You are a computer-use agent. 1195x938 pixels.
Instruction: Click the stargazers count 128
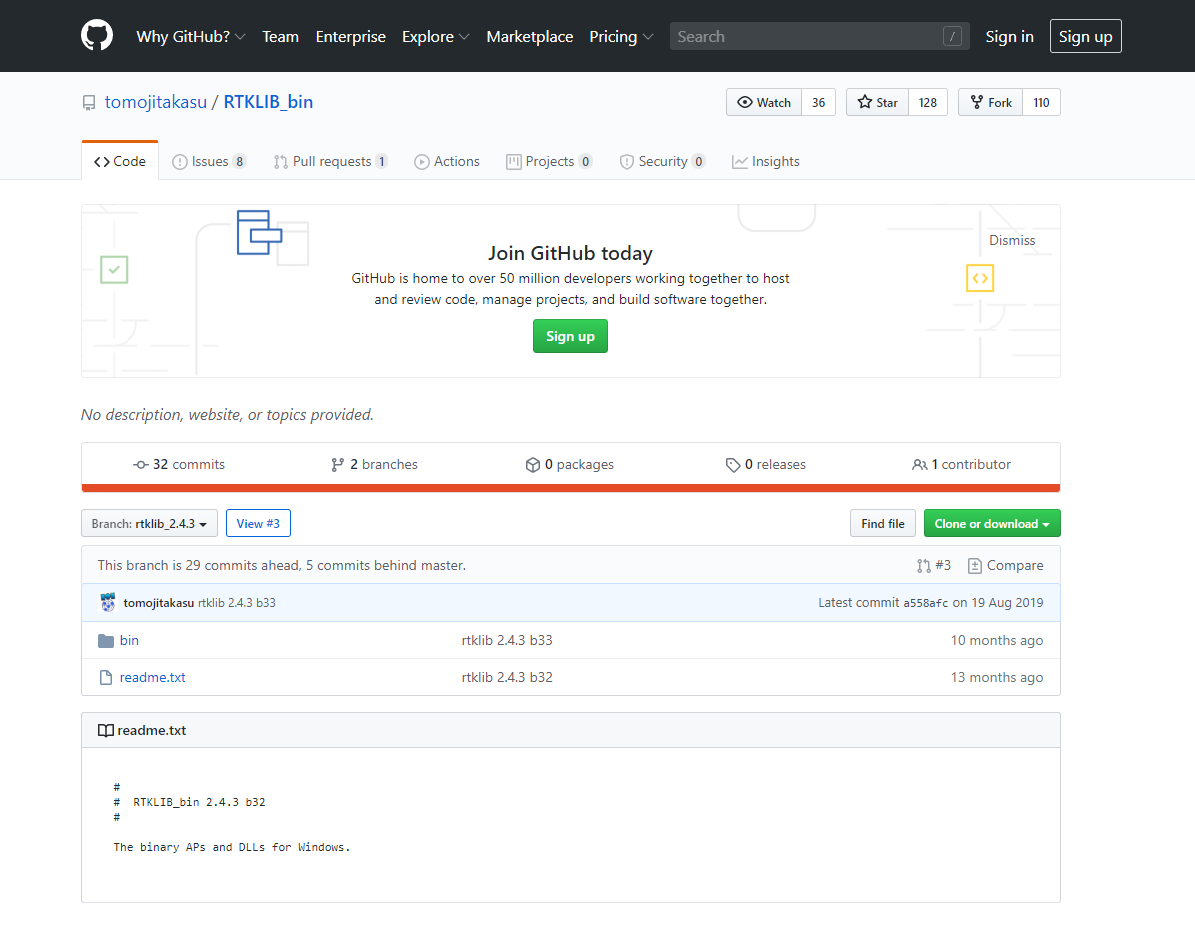point(927,102)
